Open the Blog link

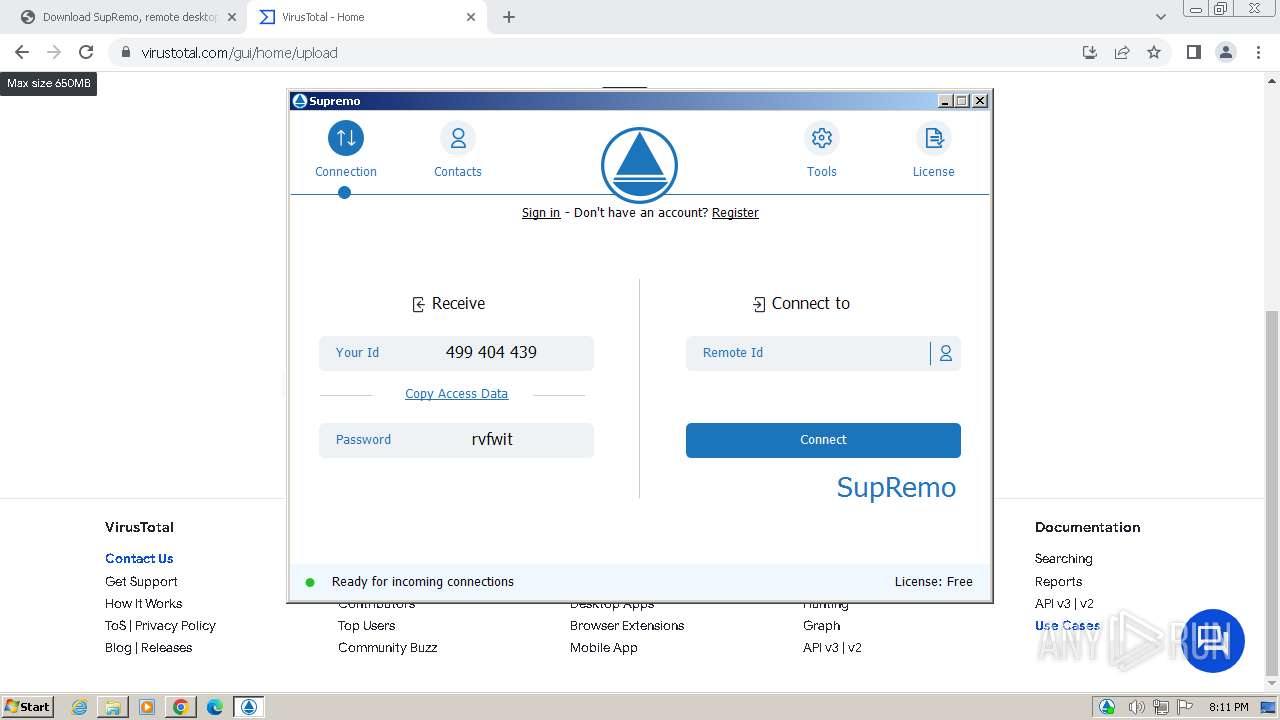click(118, 648)
